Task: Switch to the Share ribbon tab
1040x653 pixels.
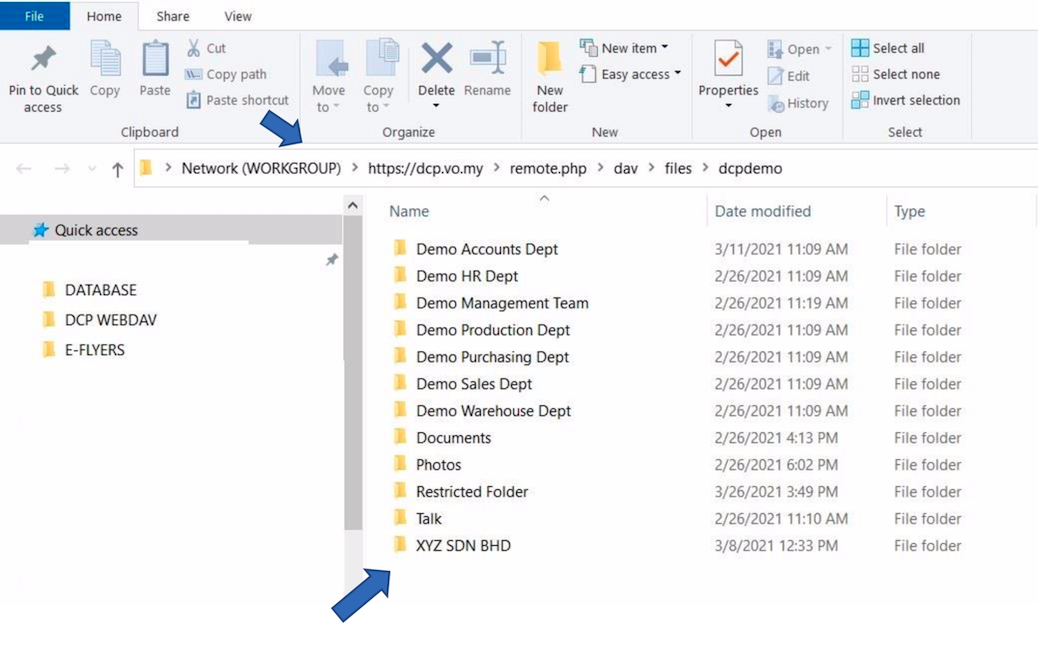Action: [173, 16]
